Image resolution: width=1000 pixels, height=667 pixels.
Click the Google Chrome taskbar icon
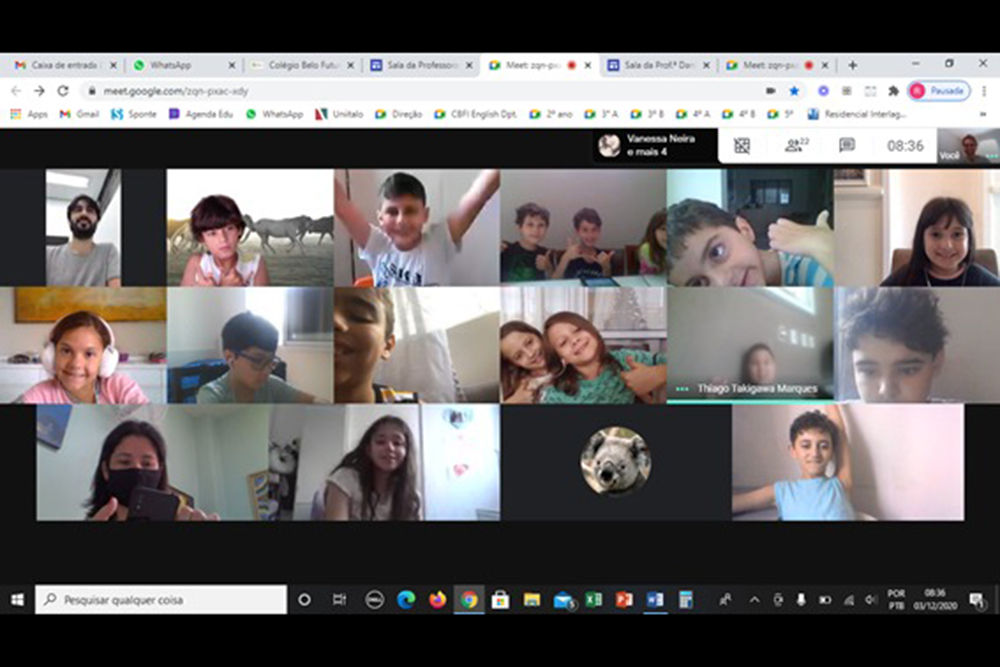tap(469, 599)
